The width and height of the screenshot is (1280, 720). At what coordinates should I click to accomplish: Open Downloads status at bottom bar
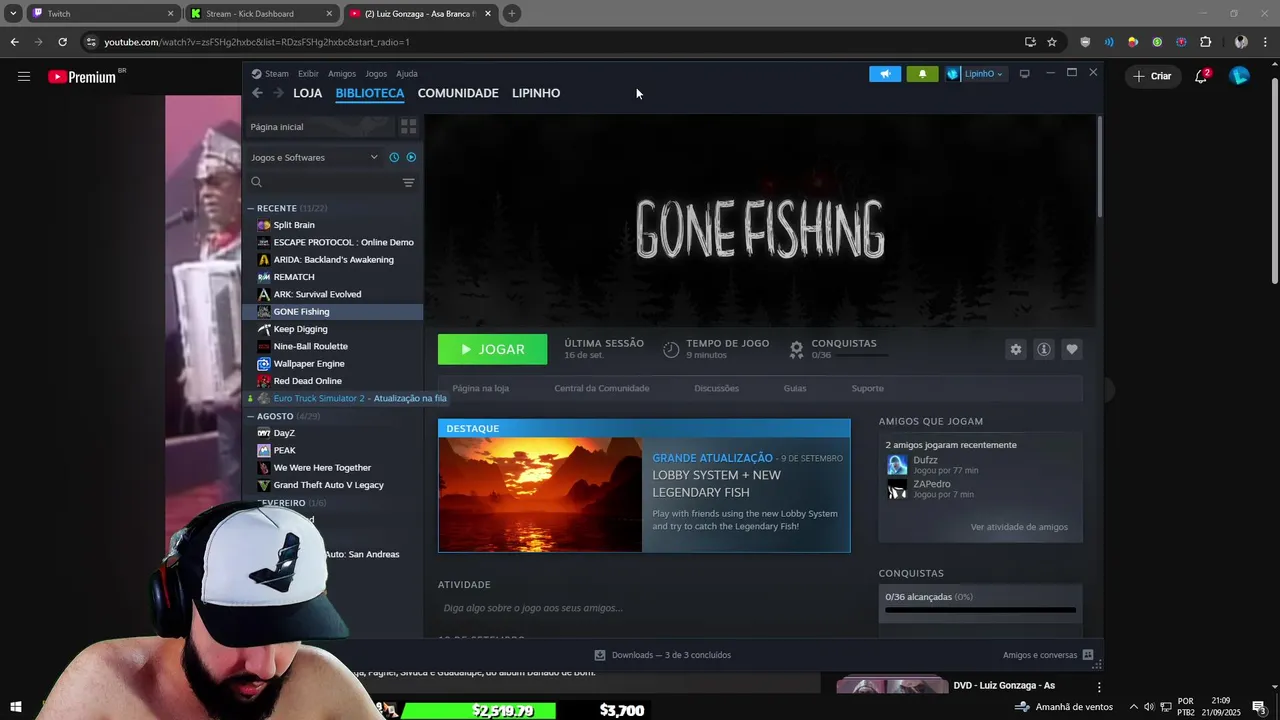coord(663,655)
